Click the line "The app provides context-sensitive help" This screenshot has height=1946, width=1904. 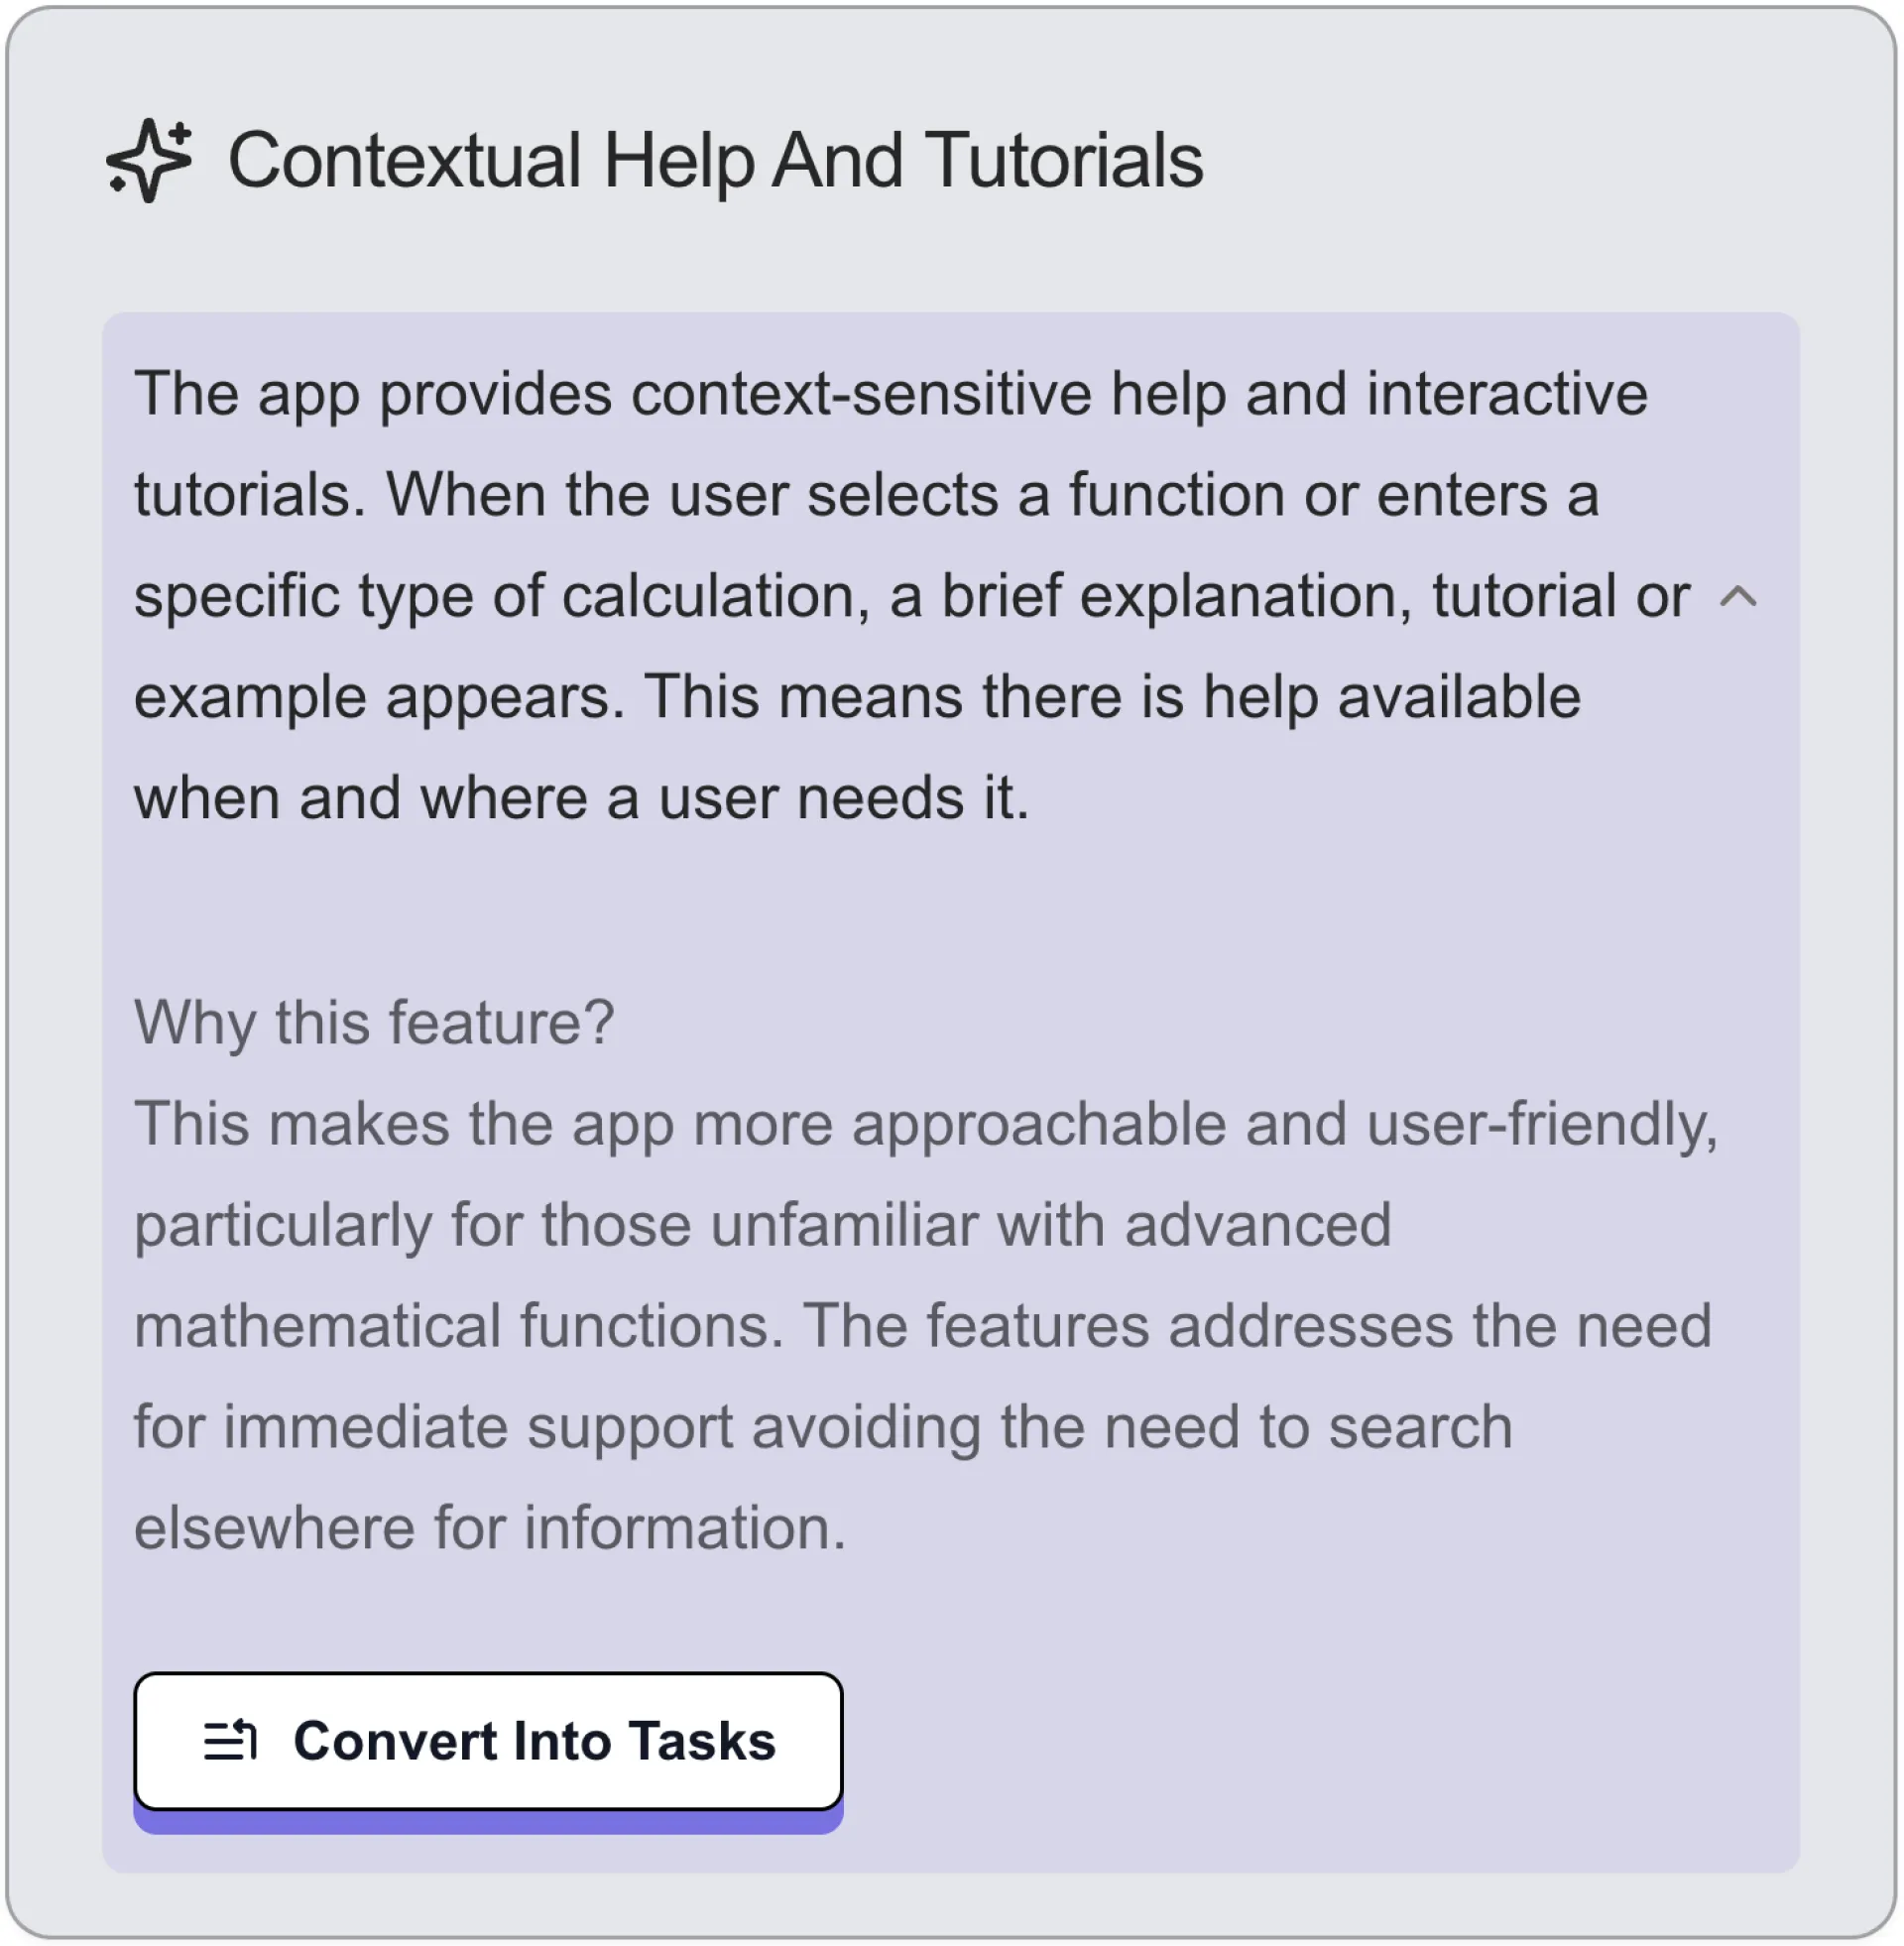[891, 394]
